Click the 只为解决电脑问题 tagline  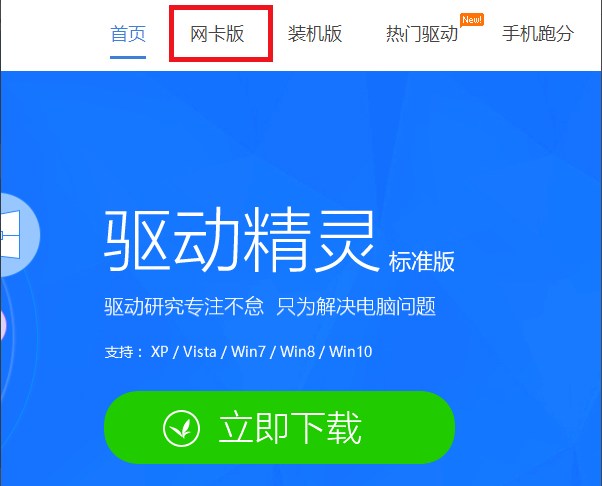coord(356,306)
